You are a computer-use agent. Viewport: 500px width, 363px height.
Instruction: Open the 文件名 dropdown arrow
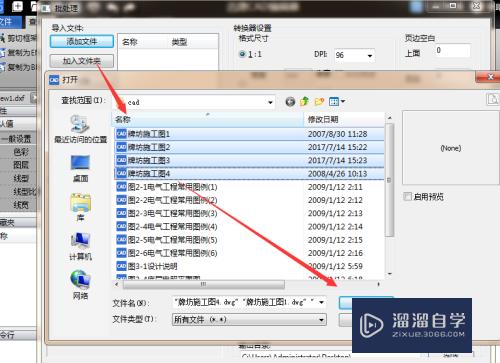[322, 302]
